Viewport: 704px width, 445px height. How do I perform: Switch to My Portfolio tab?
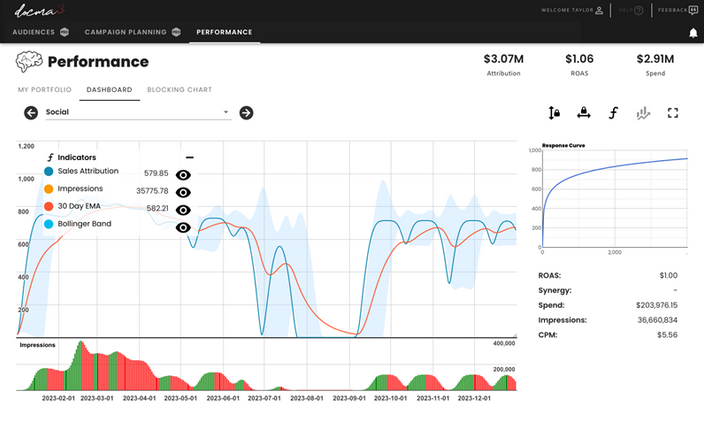pyautogui.click(x=44, y=89)
